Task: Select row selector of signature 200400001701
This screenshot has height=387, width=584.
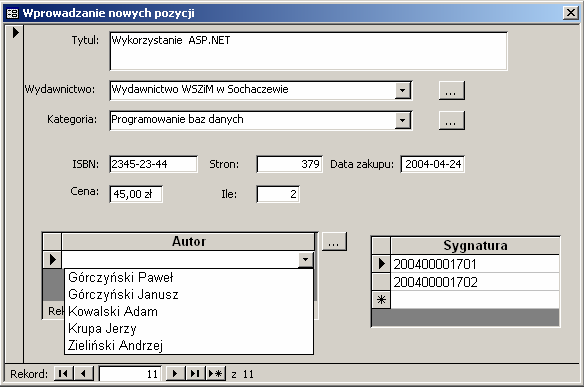Action: click(381, 264)
